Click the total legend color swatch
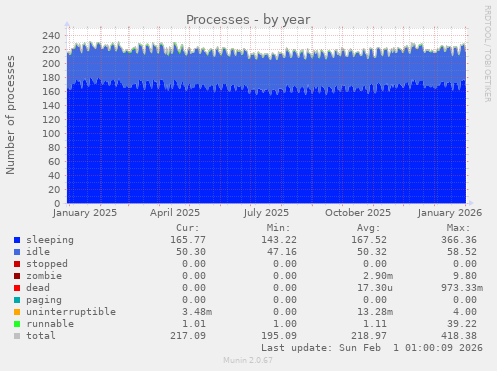Viewport: 497px width, 371px height. point(17,336)
